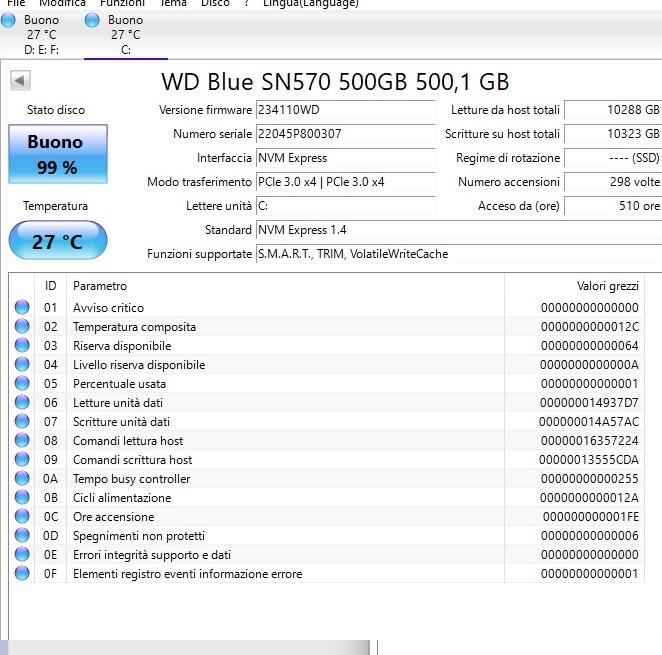Click the Standard field NVM Express 1.4

(x=459, y=230)
